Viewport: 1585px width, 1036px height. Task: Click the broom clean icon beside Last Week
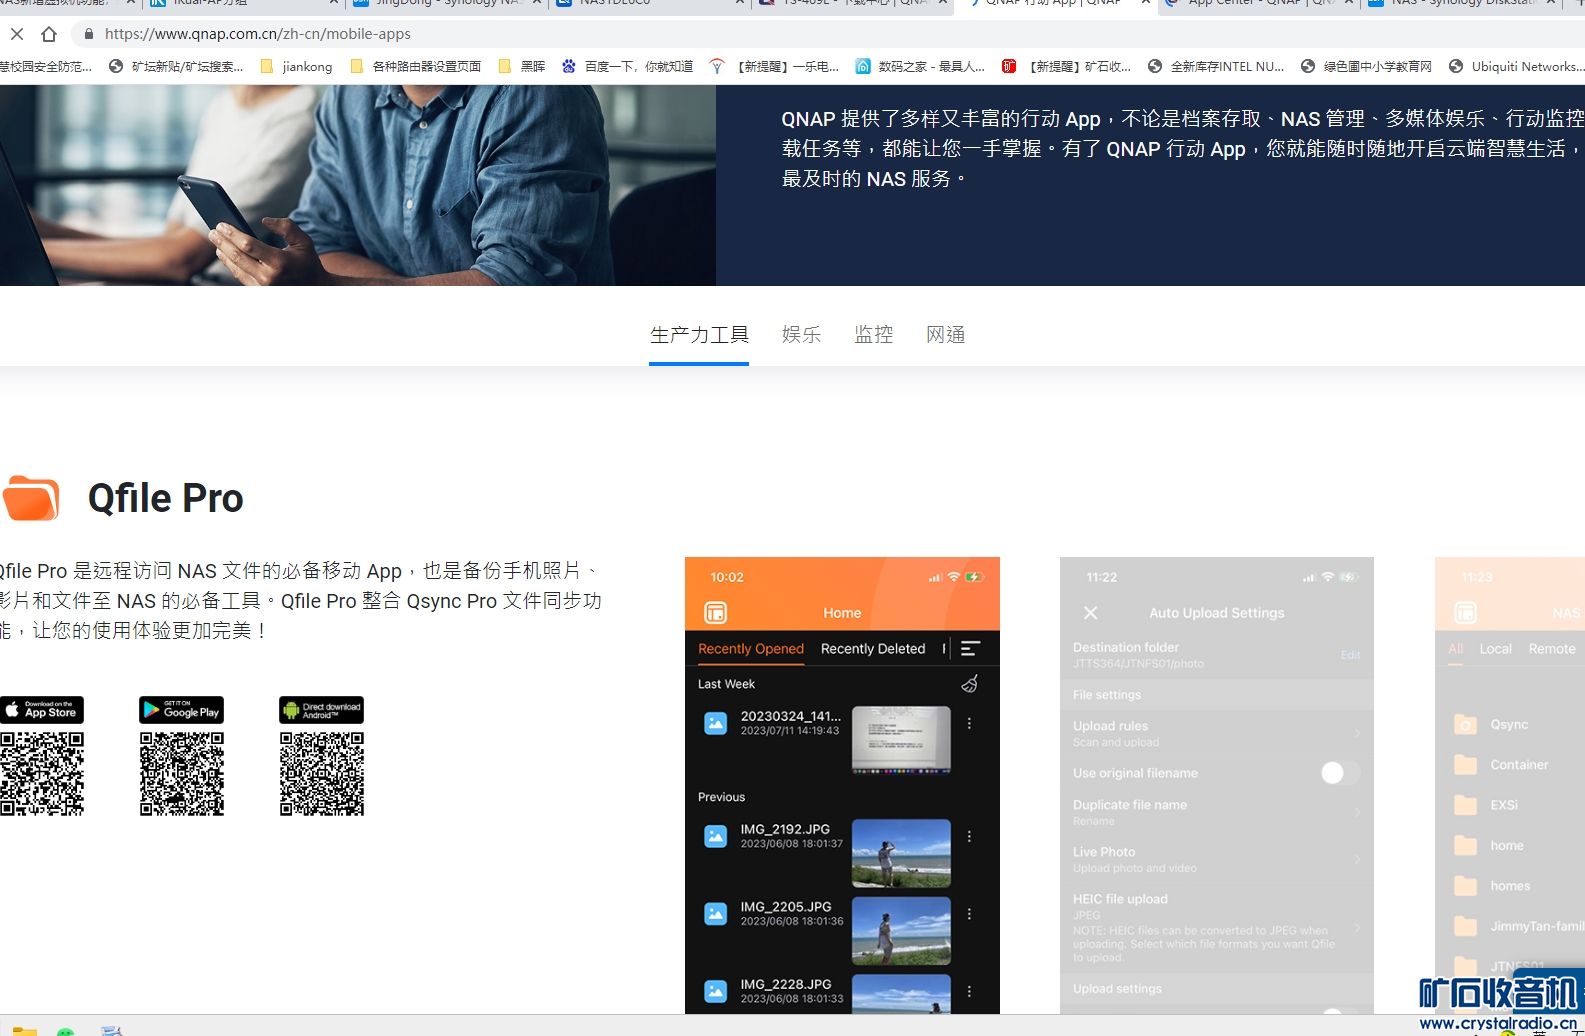[x=969, y=684]
